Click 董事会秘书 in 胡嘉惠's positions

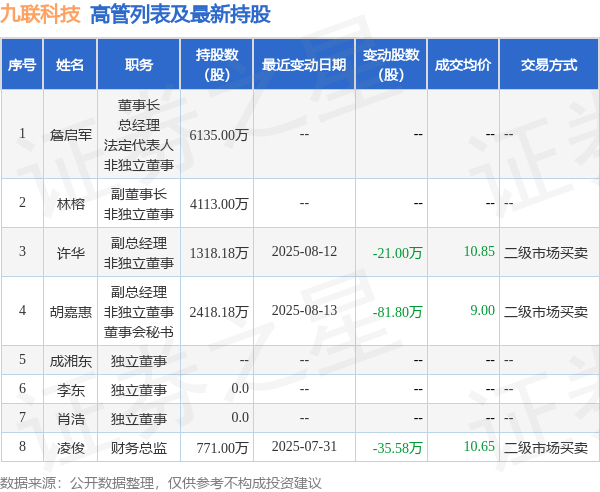click(x=139, y=332)
